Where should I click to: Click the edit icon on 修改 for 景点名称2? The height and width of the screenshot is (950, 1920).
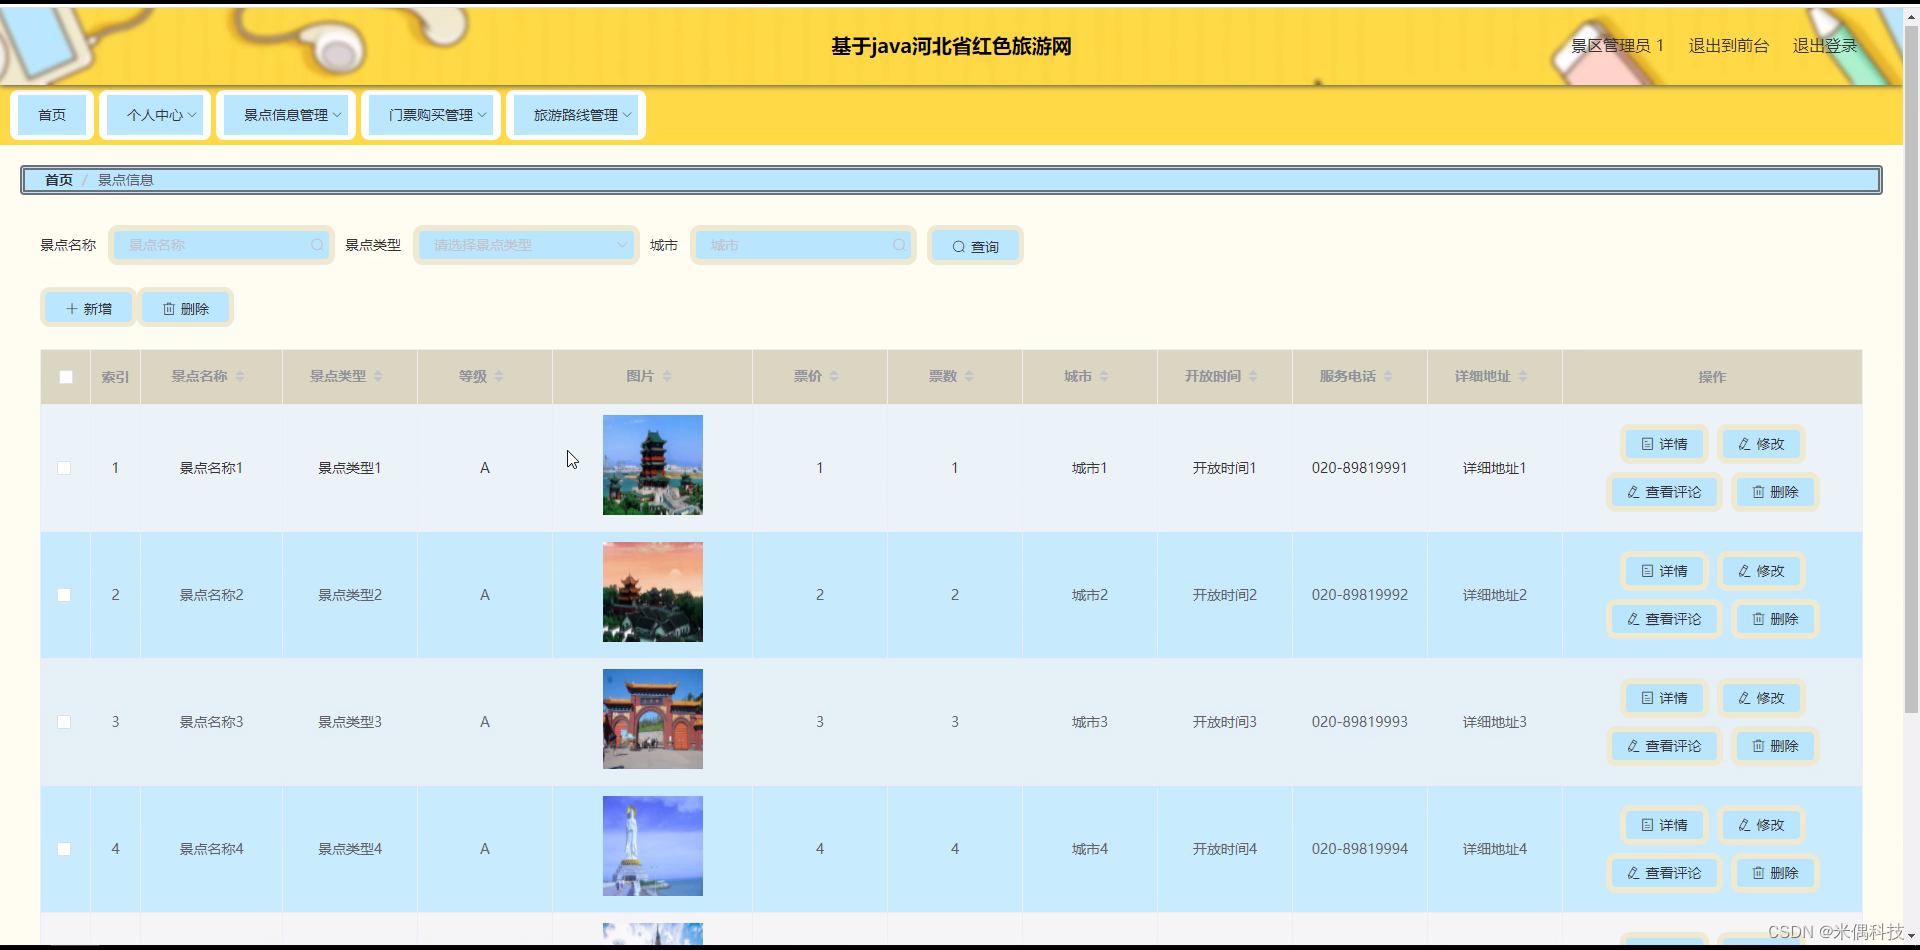click(1744, 571)
